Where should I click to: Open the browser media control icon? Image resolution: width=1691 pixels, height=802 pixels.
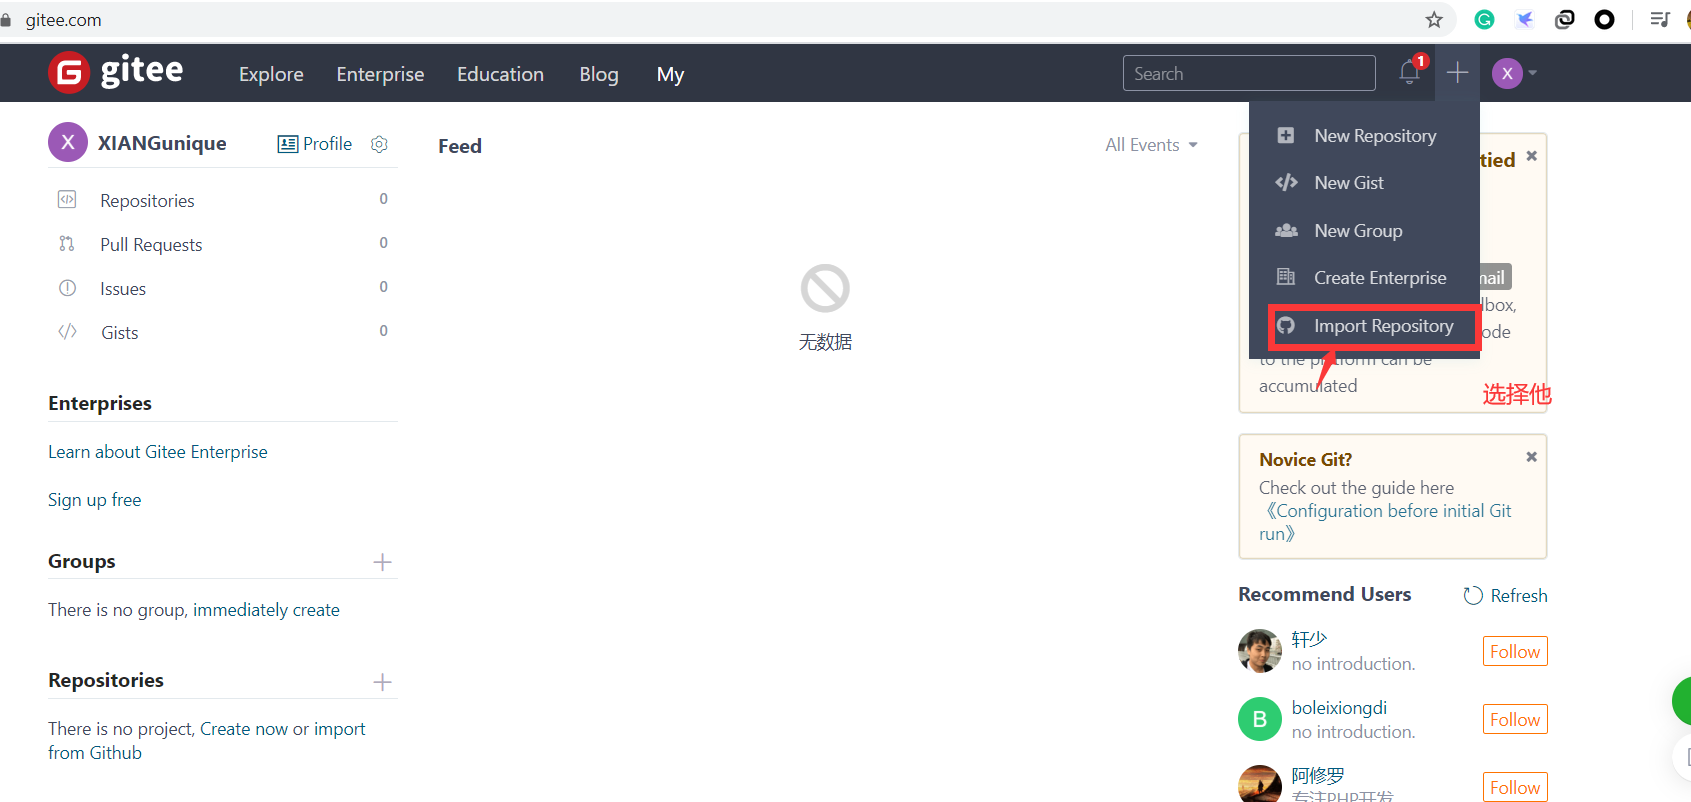(x=1660, y=20)
